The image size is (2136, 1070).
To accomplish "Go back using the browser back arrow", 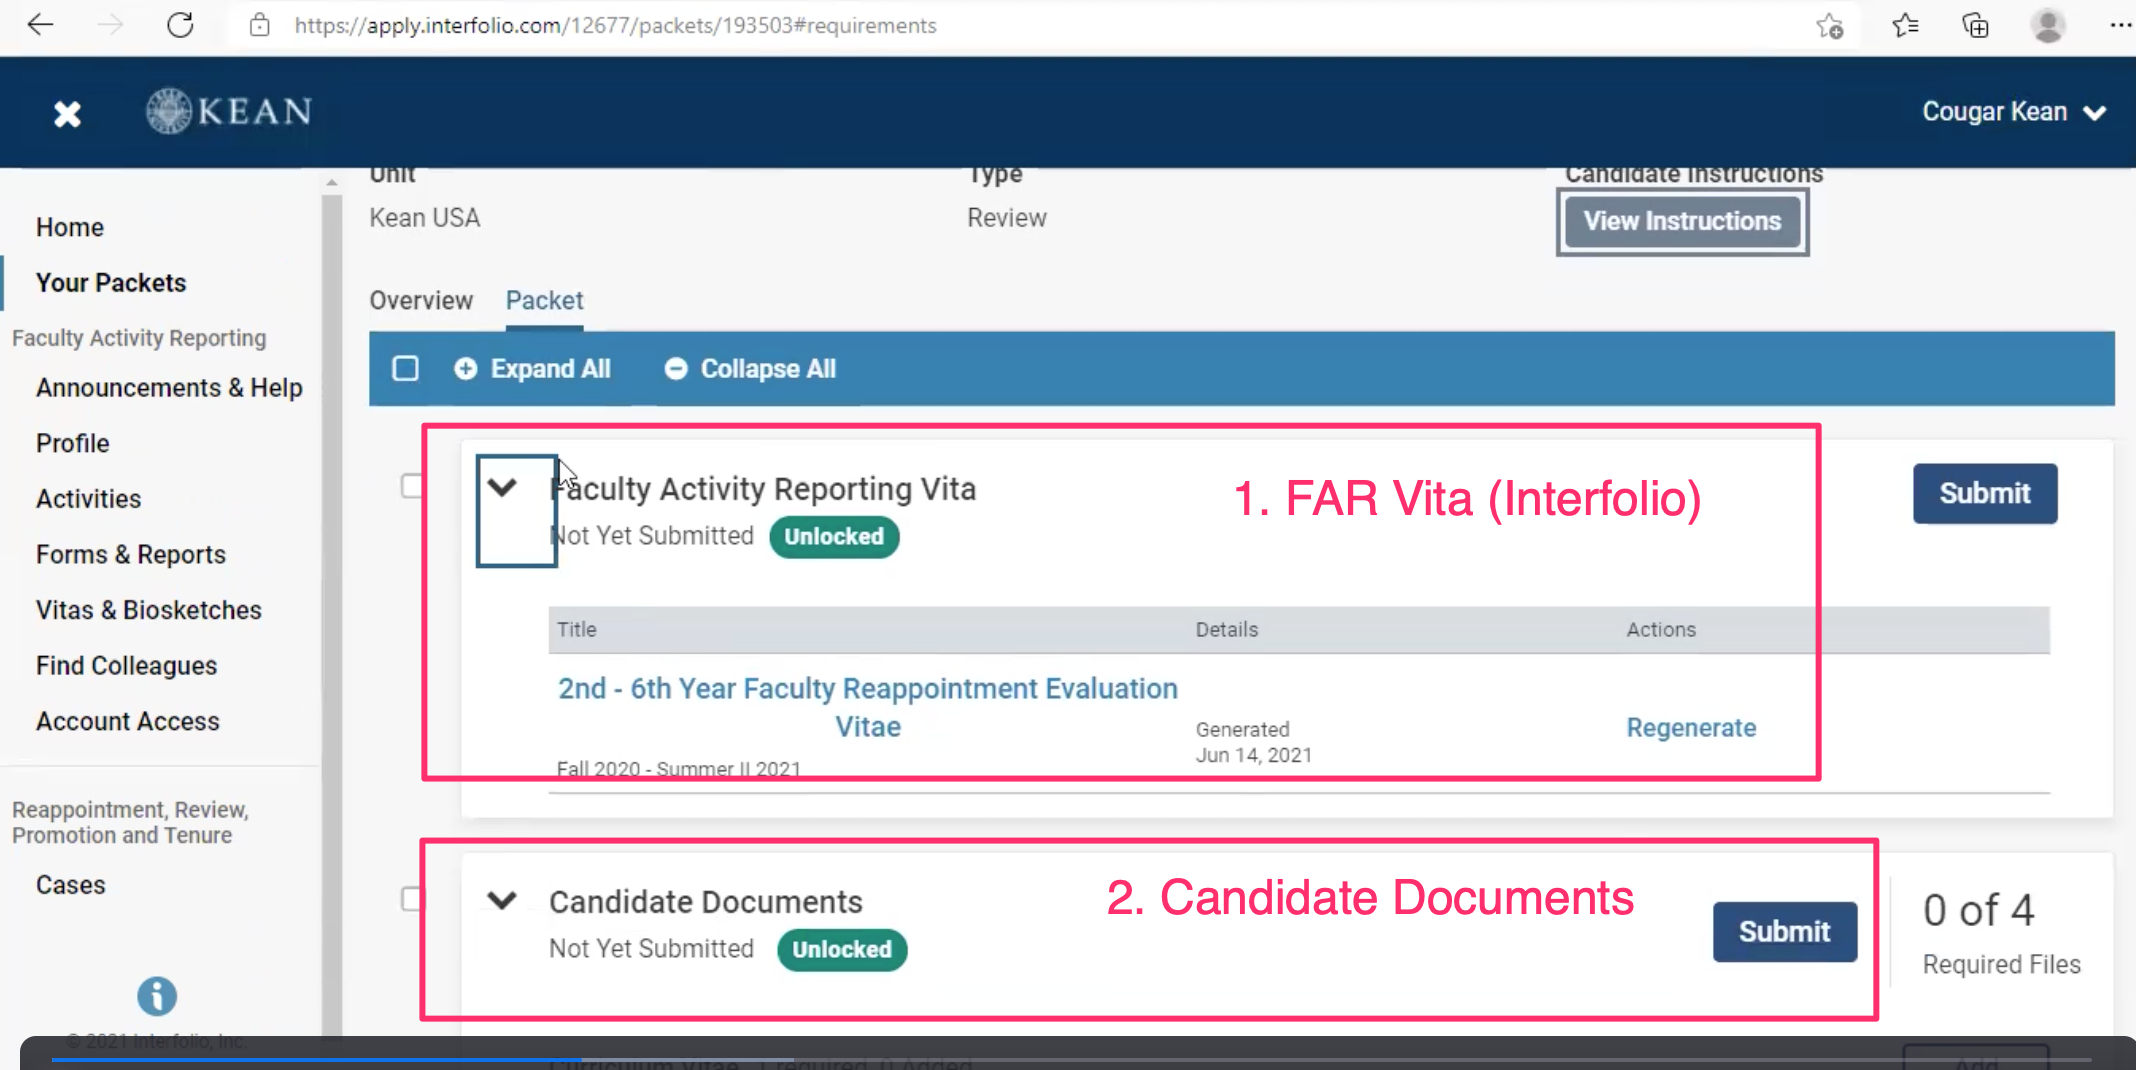I will click(40, 25).
